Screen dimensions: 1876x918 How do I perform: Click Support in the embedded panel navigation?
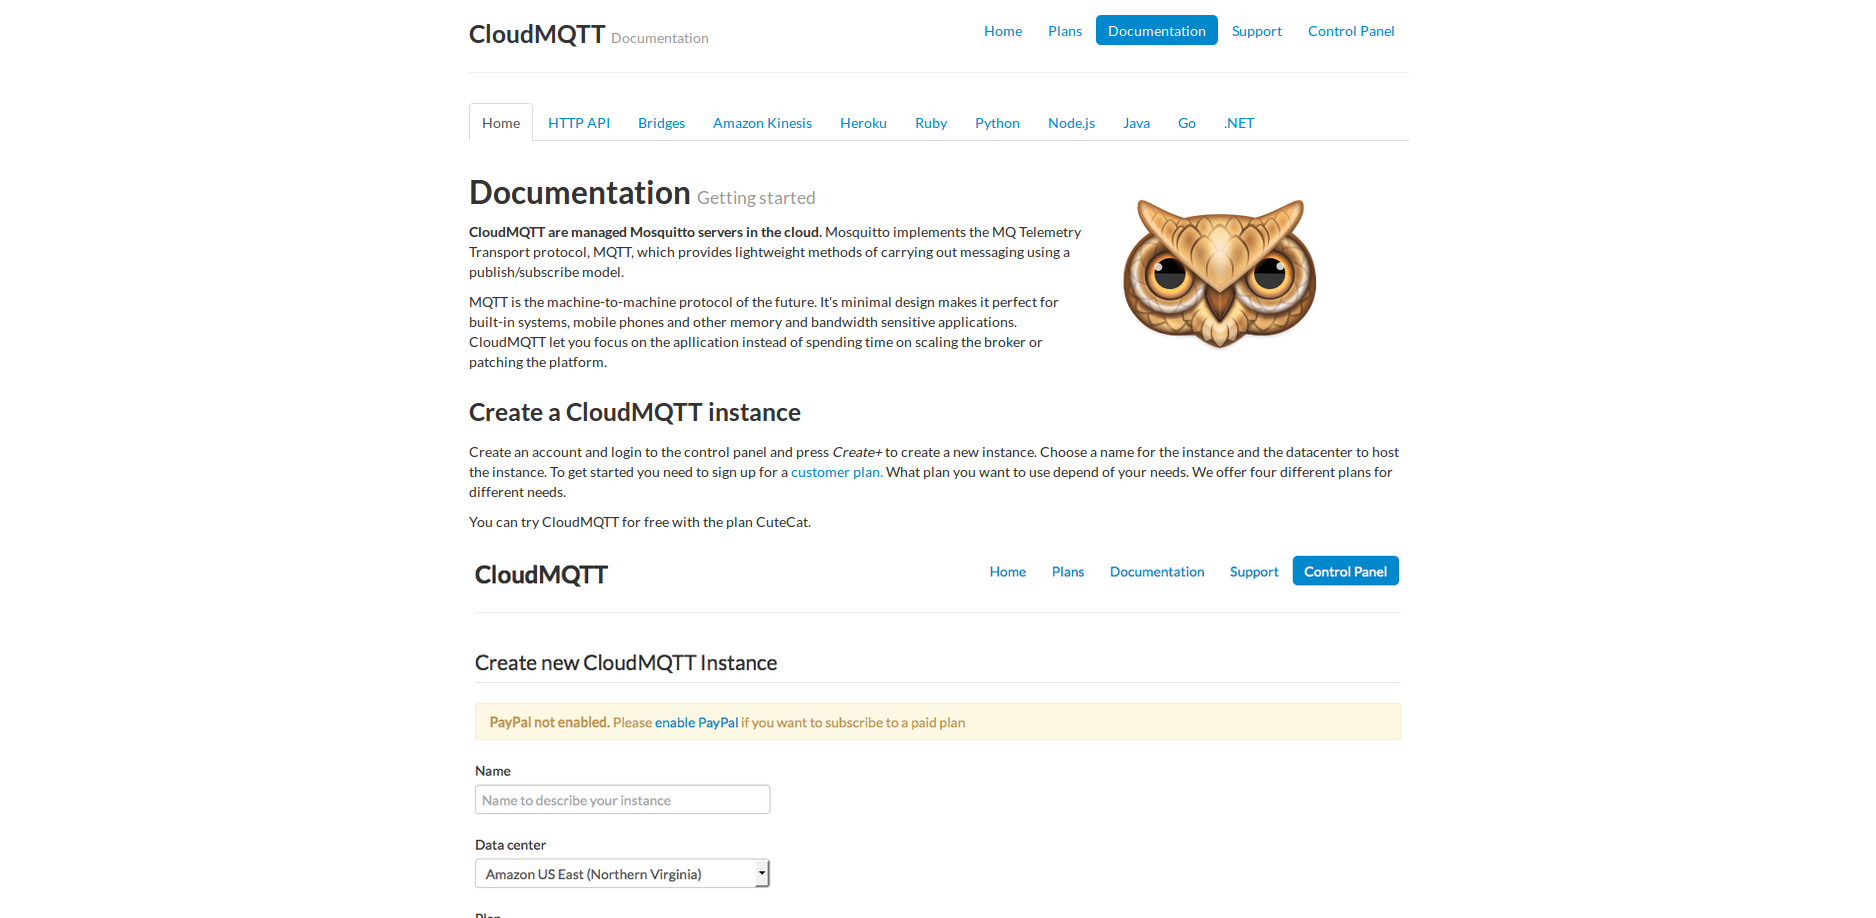[1254, 572]
